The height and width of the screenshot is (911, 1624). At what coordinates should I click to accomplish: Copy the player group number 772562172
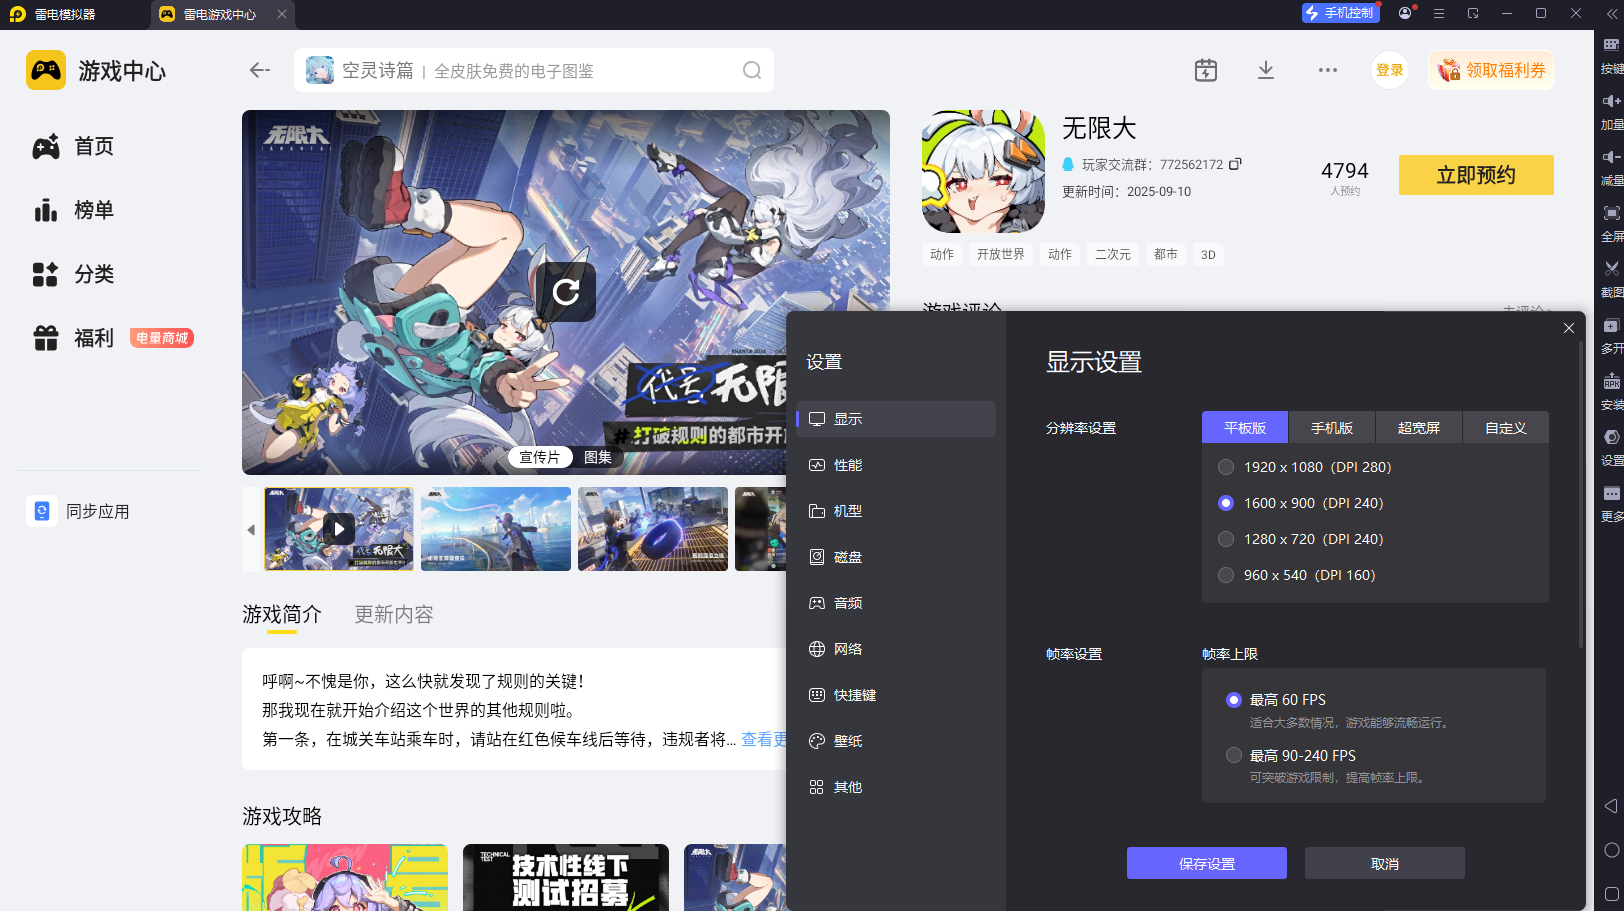(x=1236, y=163)
